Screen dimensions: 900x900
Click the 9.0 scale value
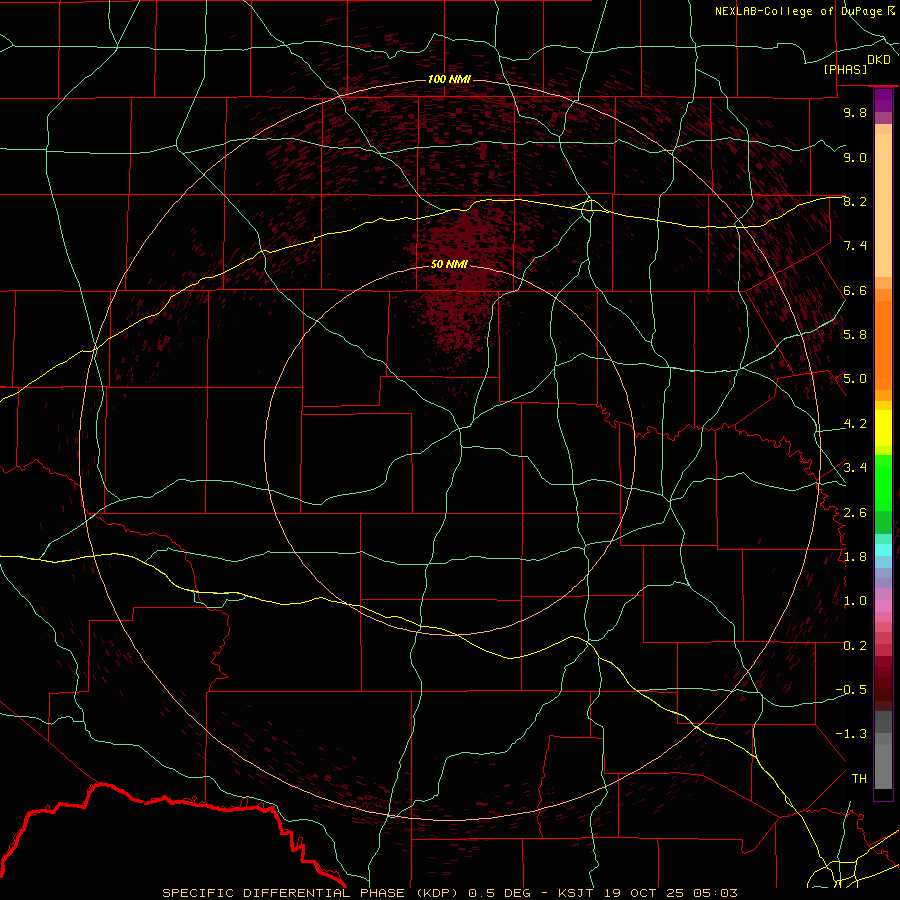pyautogui.click(x=855, y=157)
